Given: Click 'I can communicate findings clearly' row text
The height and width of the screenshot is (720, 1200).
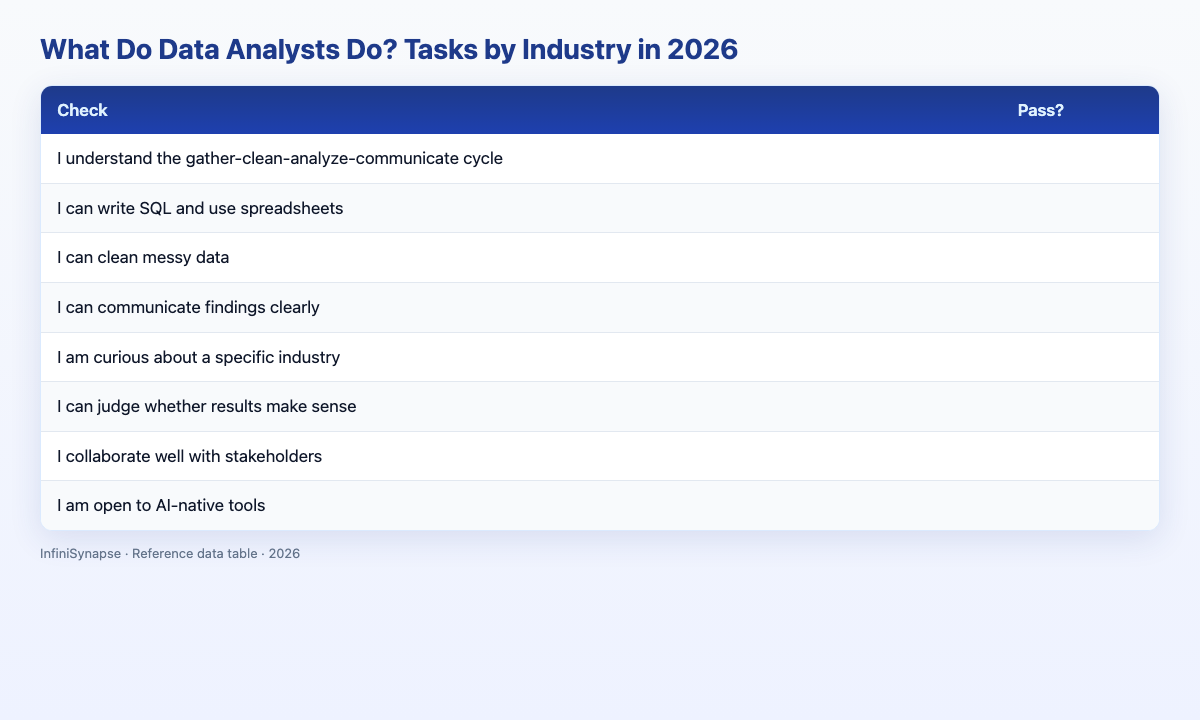Looking at the screenshot, I should pos(189,308).
